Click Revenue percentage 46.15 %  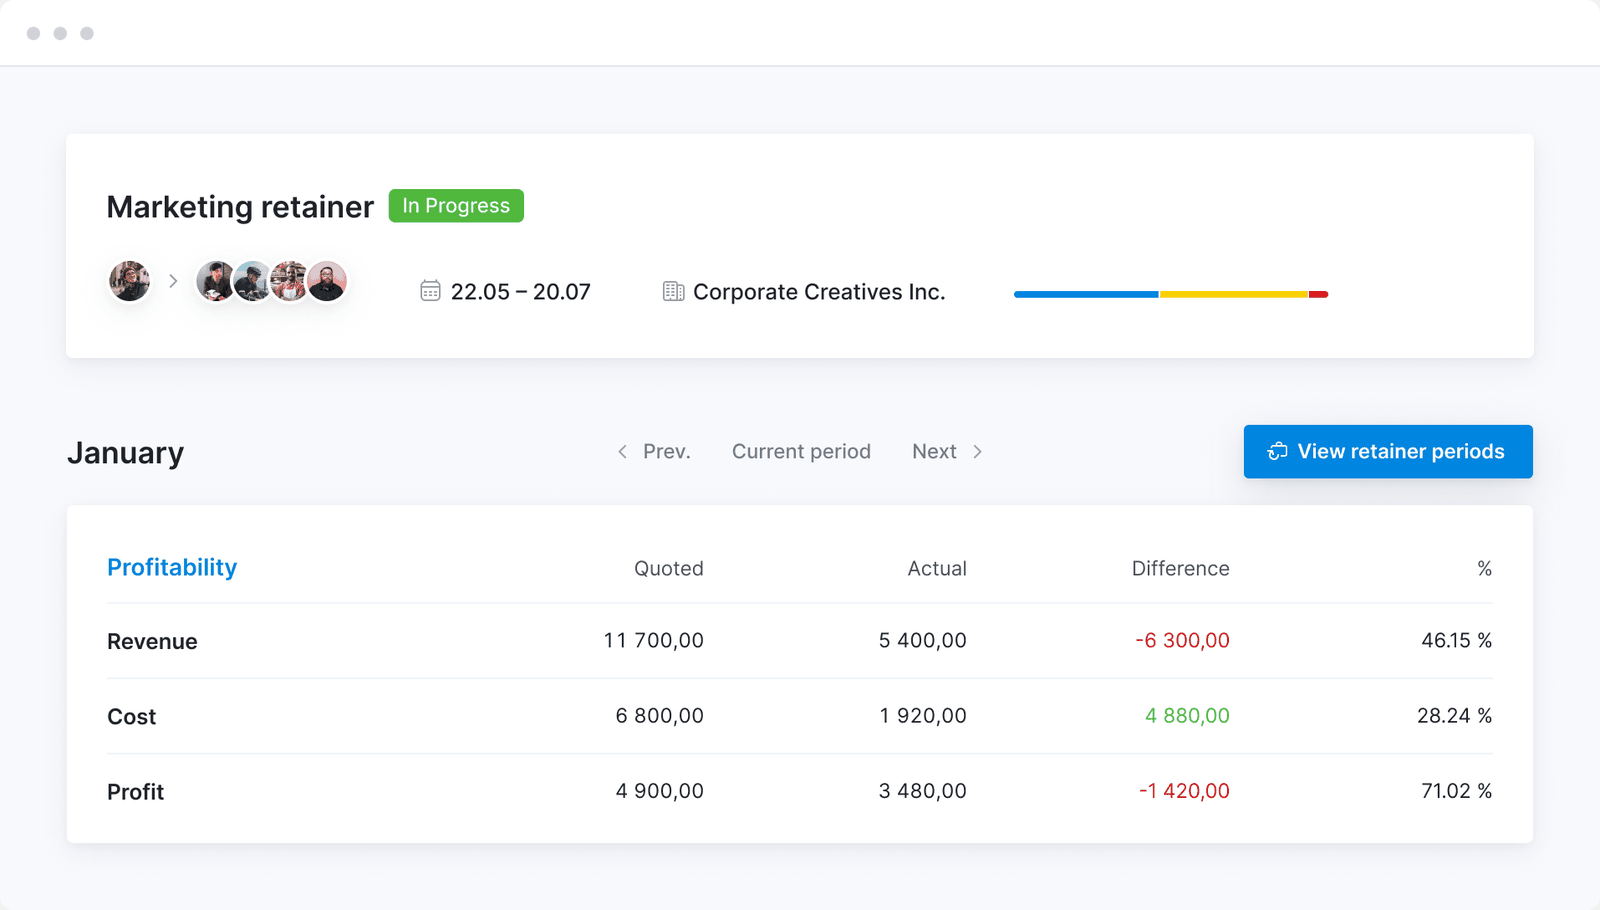click(1456, 640)
